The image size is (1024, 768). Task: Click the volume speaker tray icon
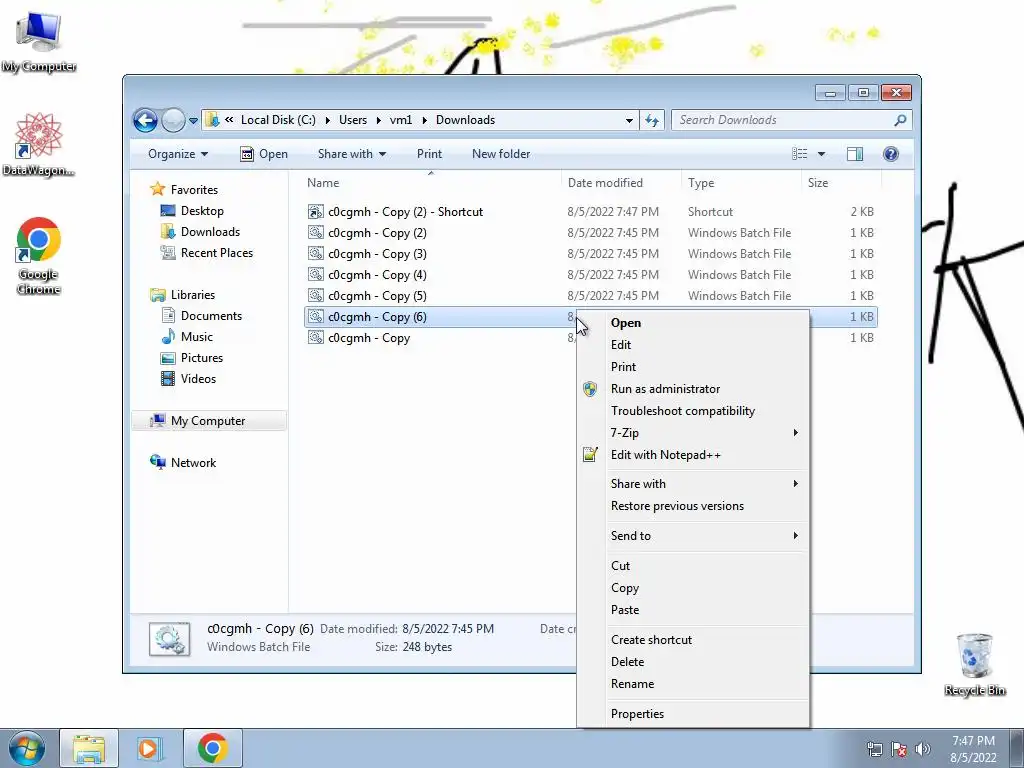tap(923, 749)
